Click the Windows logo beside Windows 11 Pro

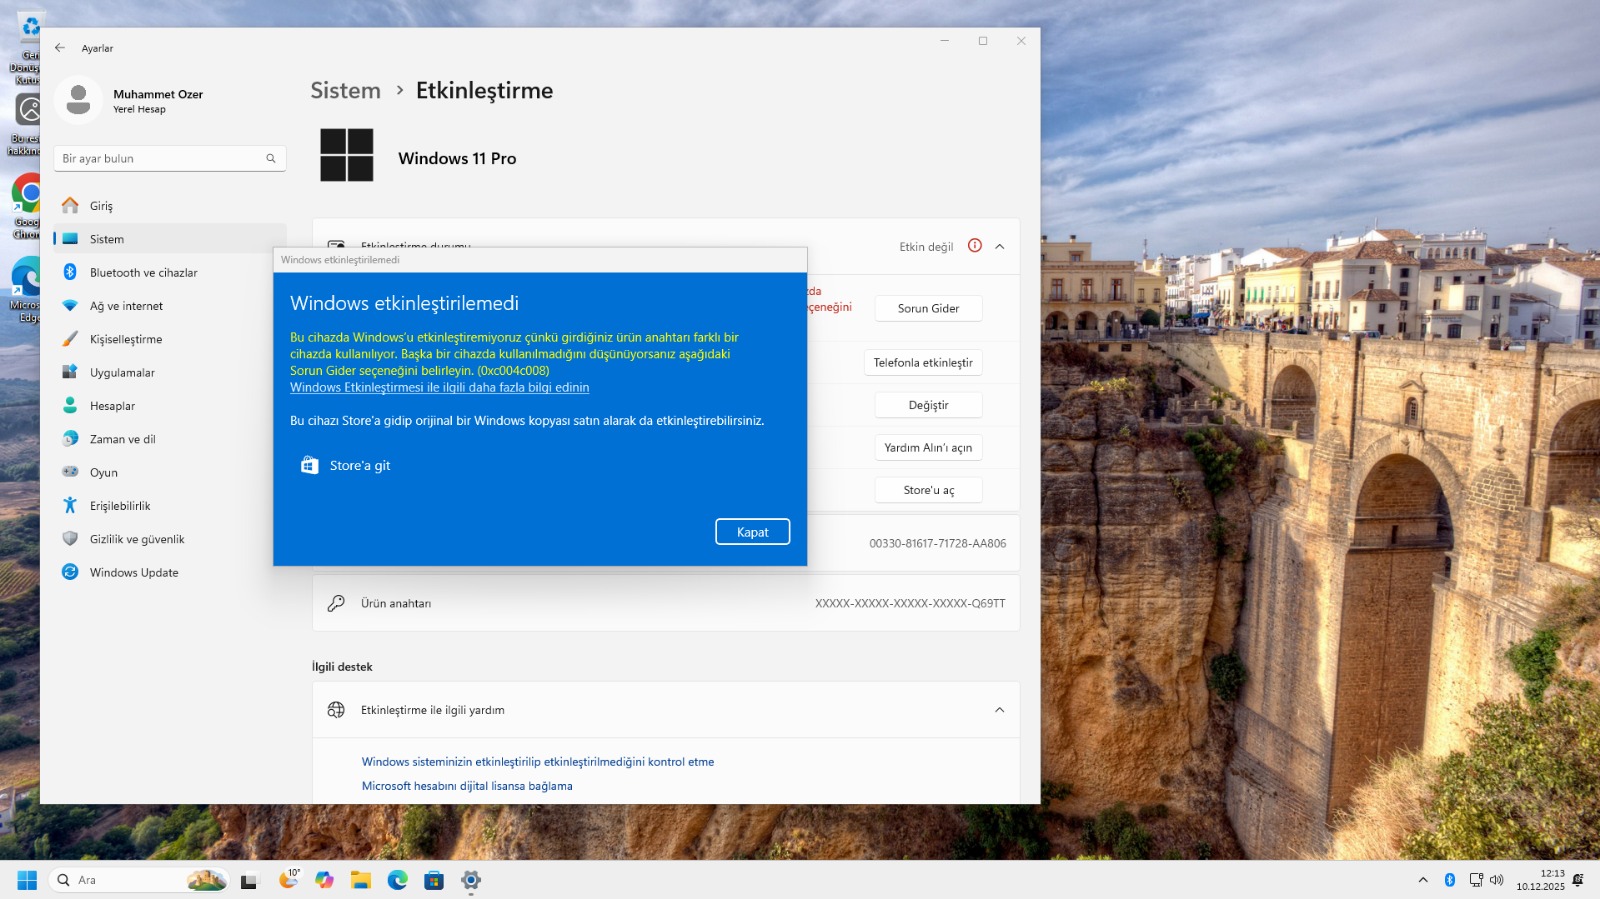[347, 155]
